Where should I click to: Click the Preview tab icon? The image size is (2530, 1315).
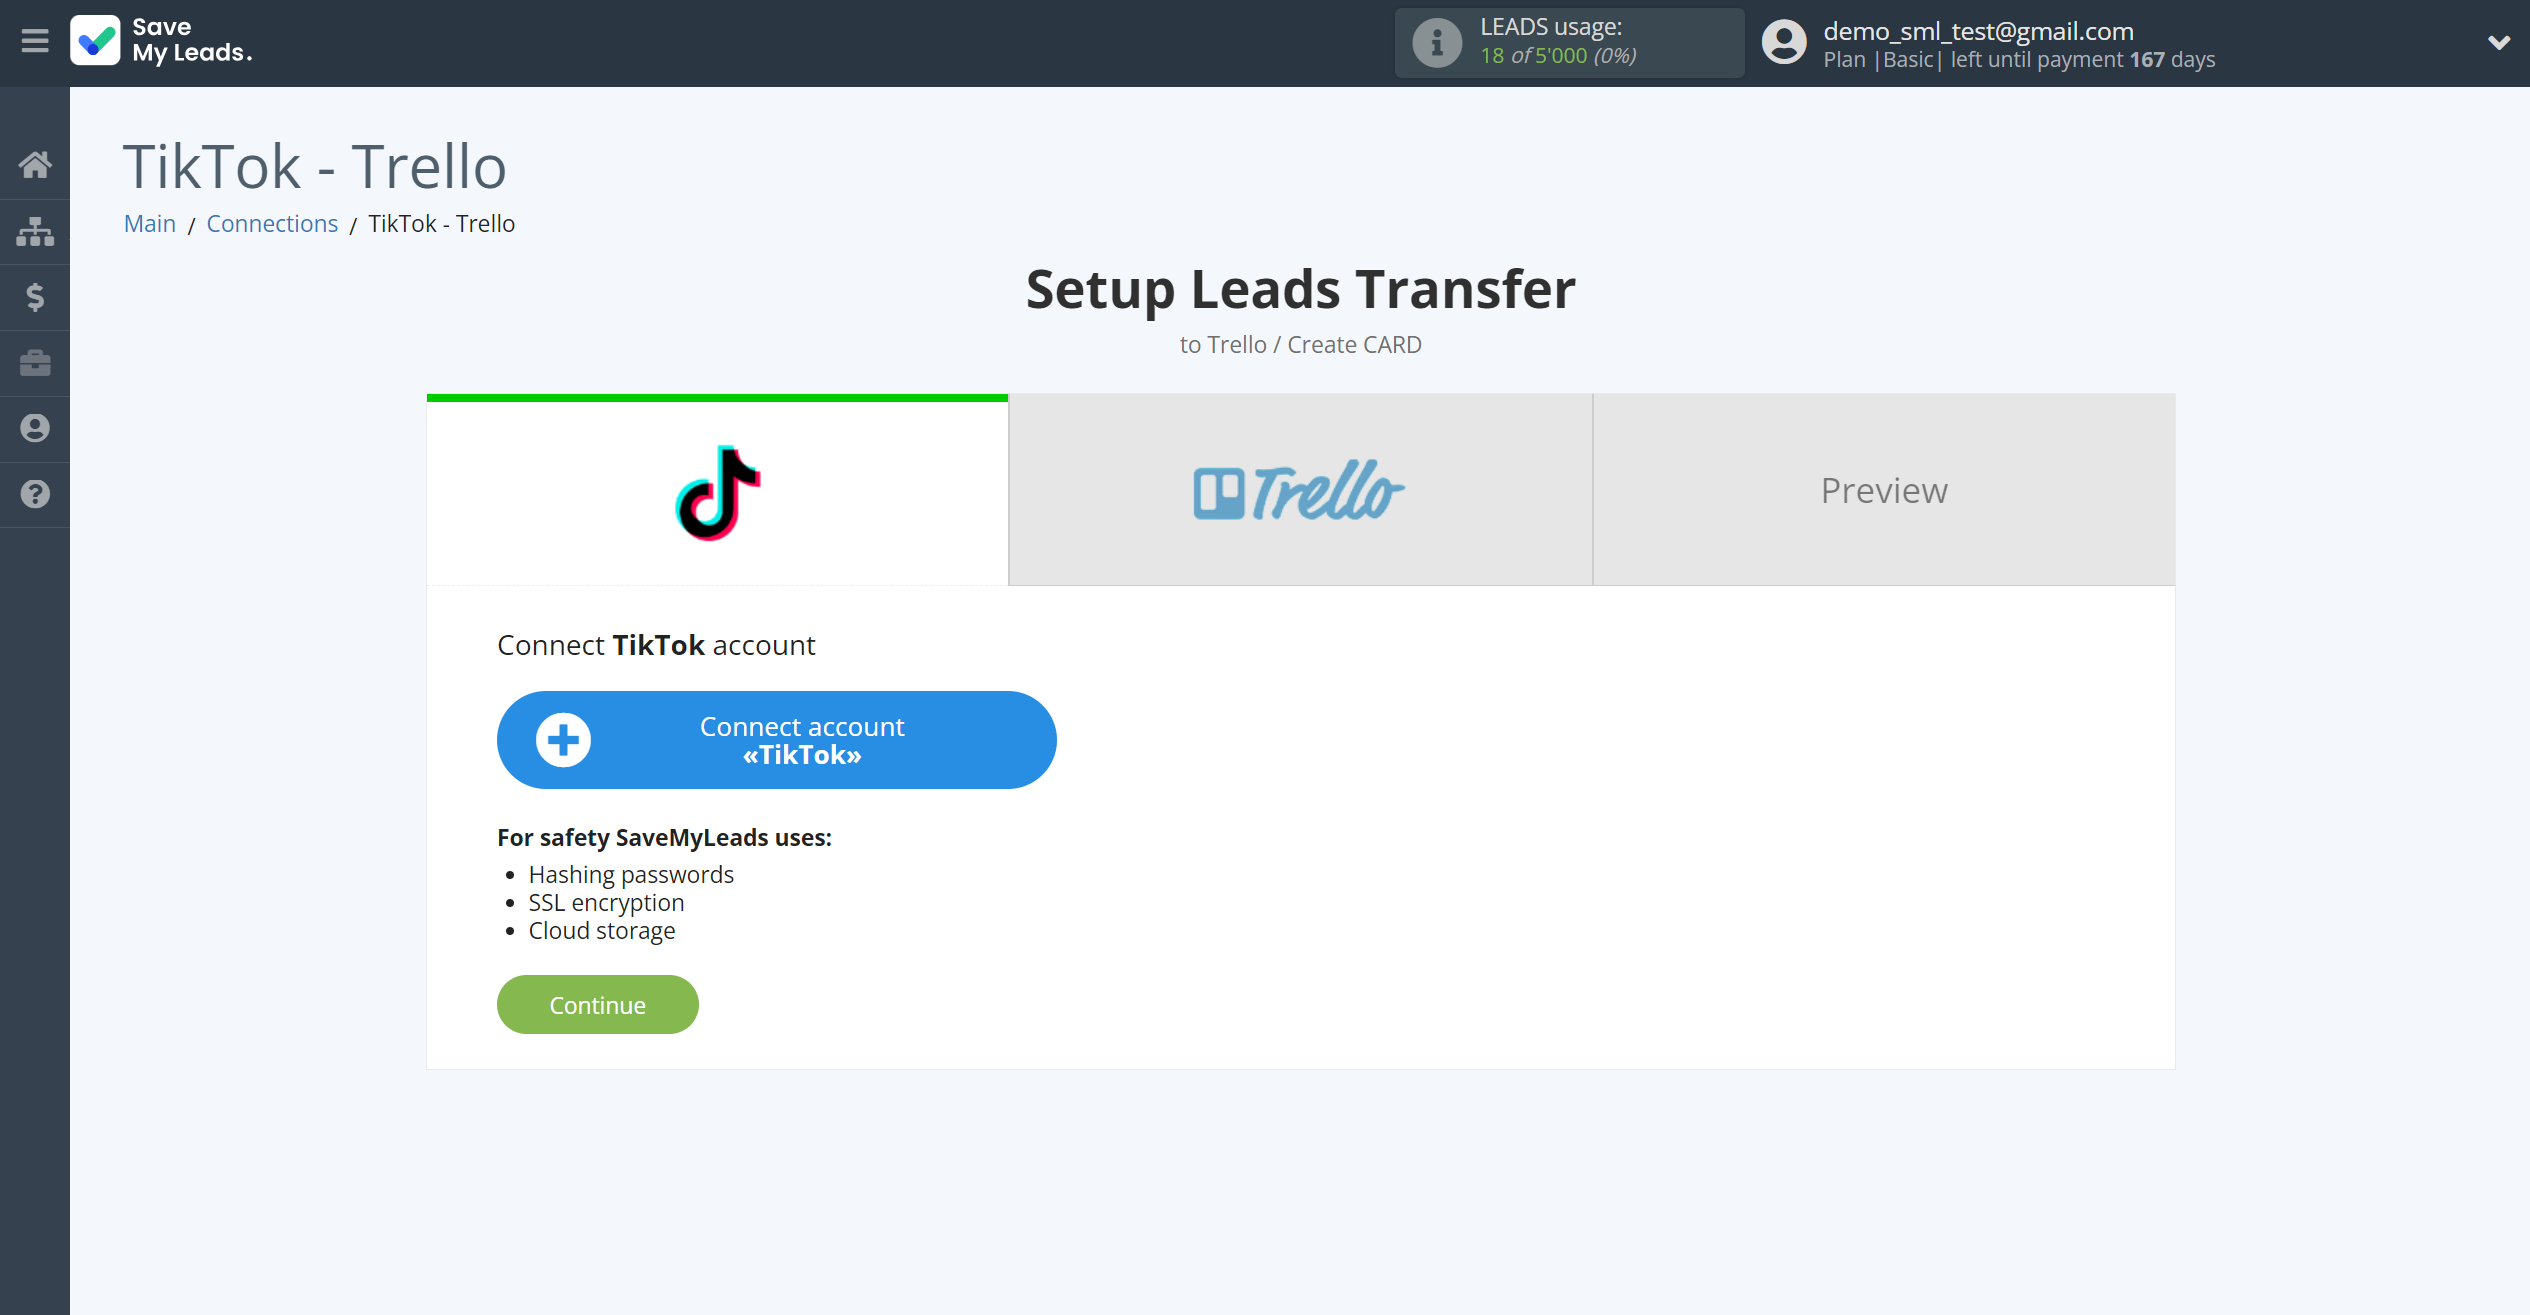pos(1884,490)
